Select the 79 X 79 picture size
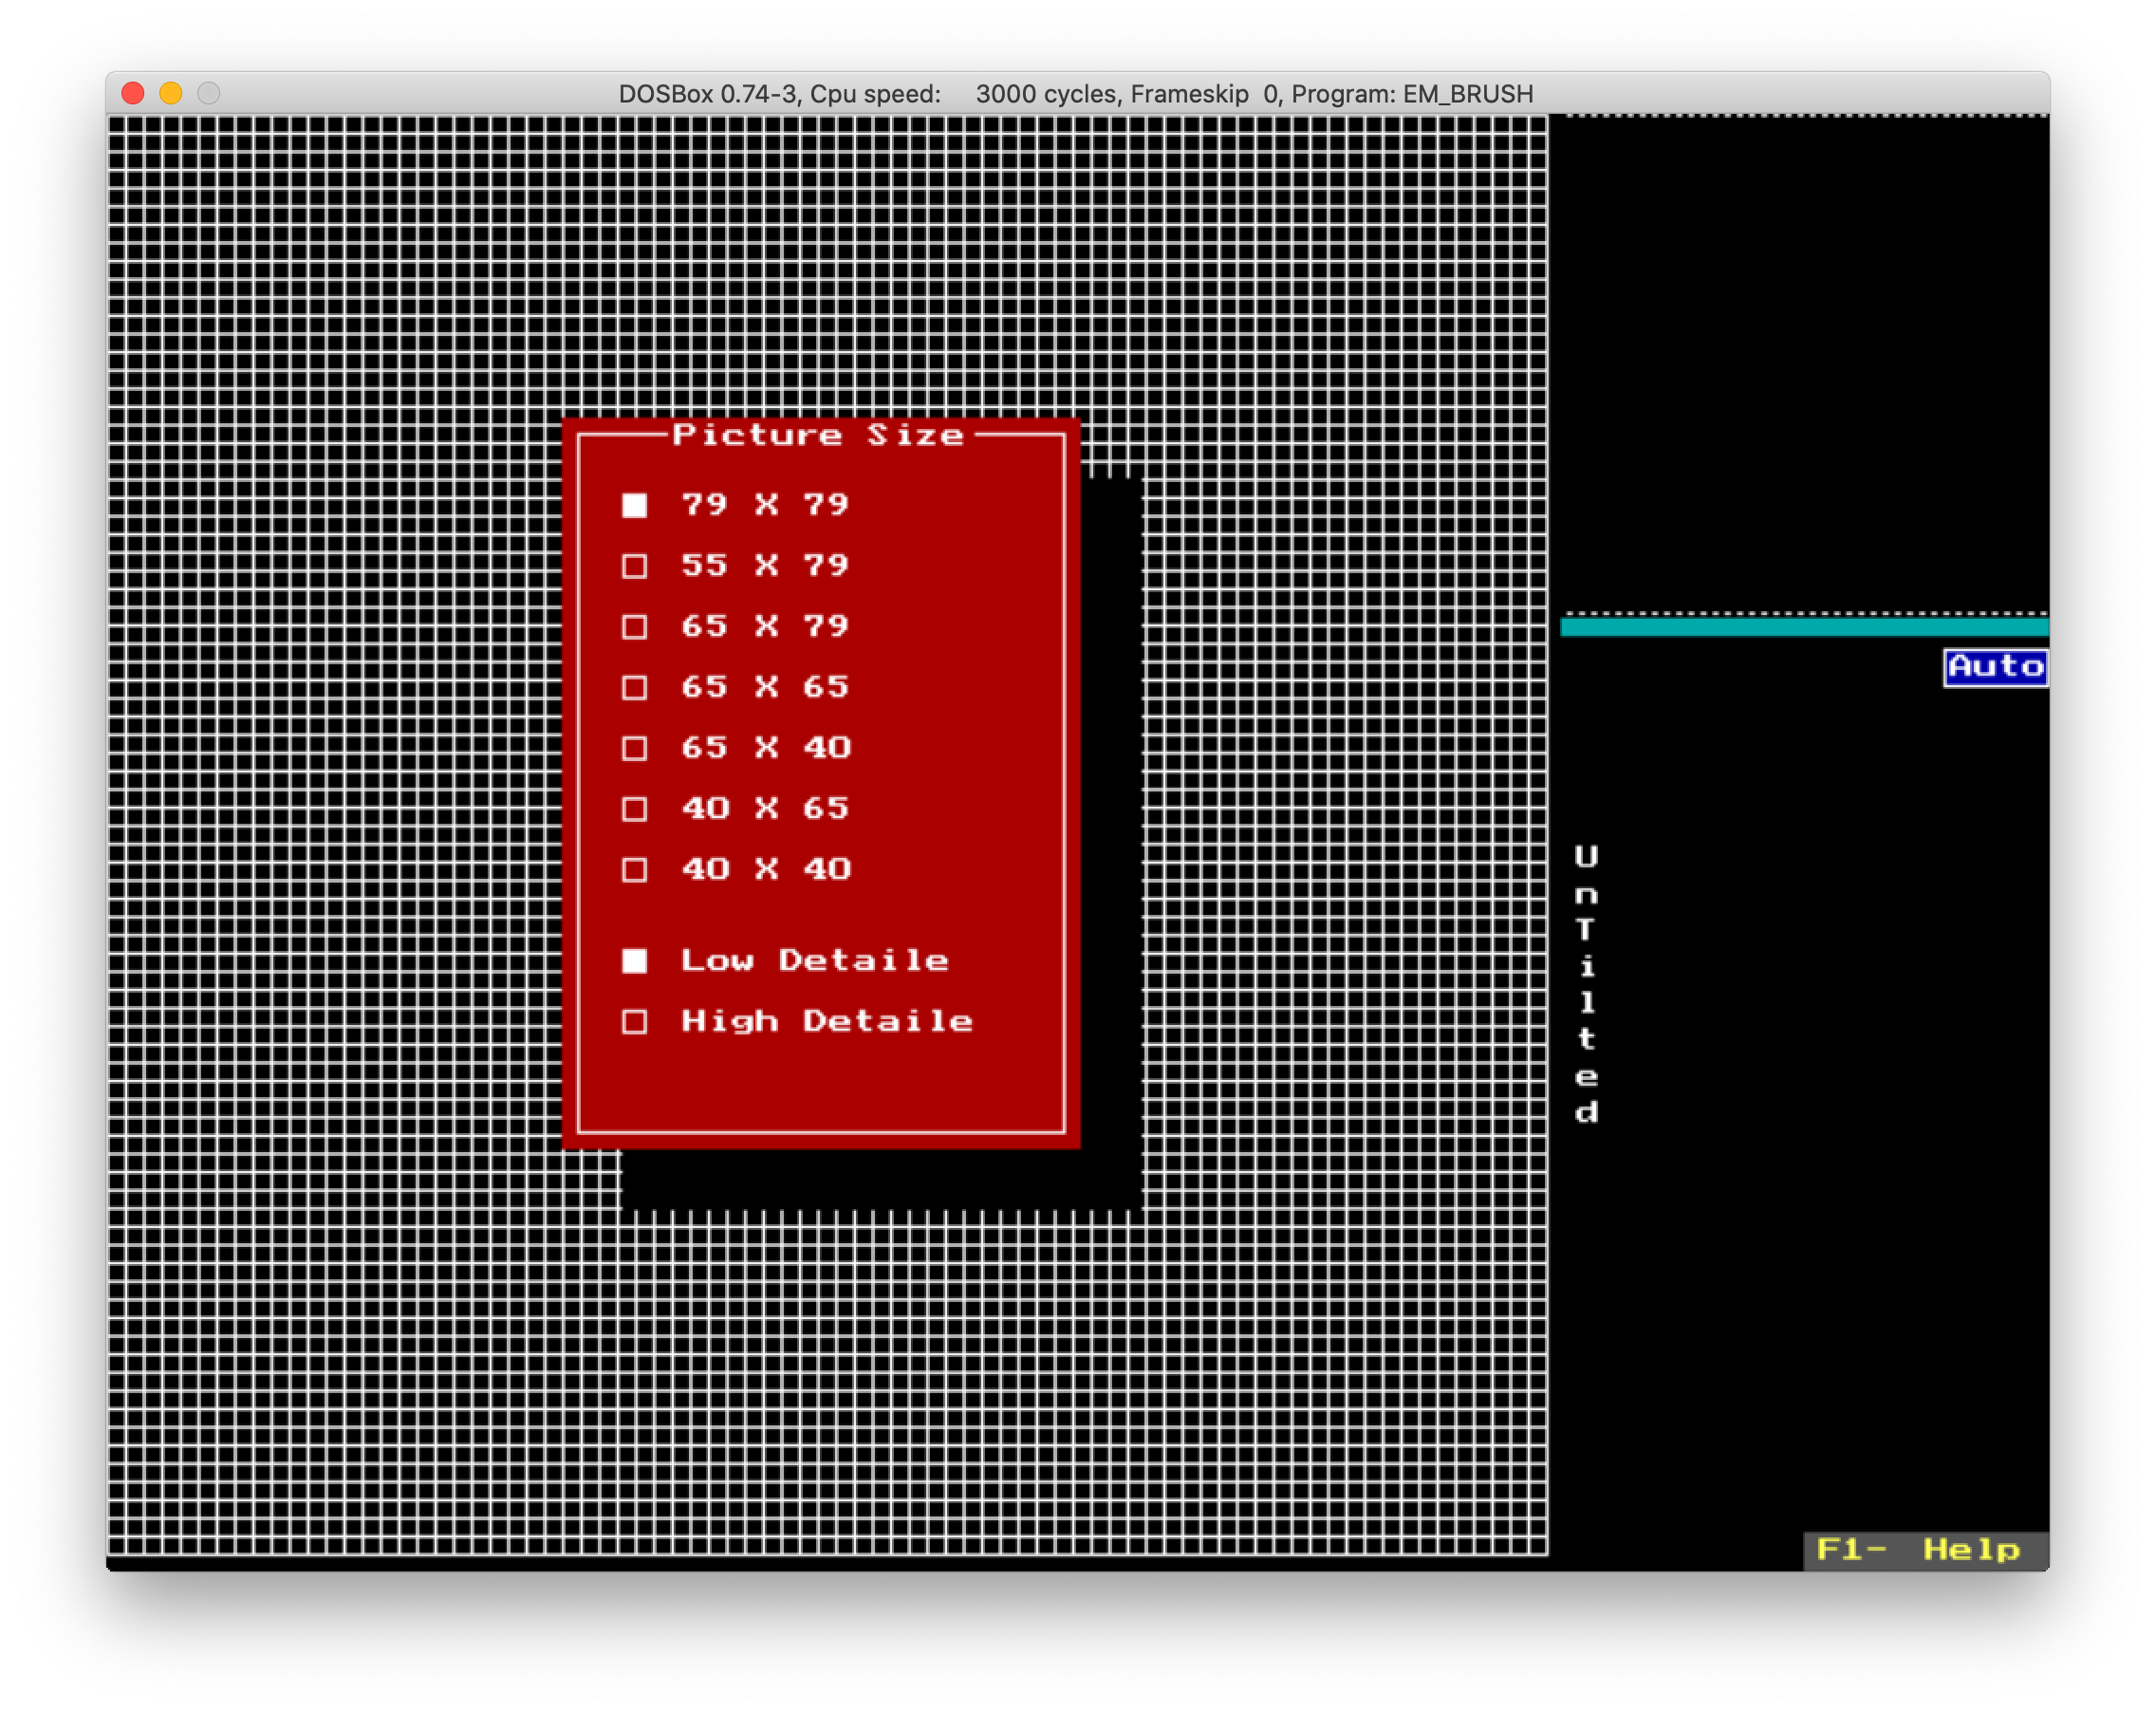 coord(634,505)
